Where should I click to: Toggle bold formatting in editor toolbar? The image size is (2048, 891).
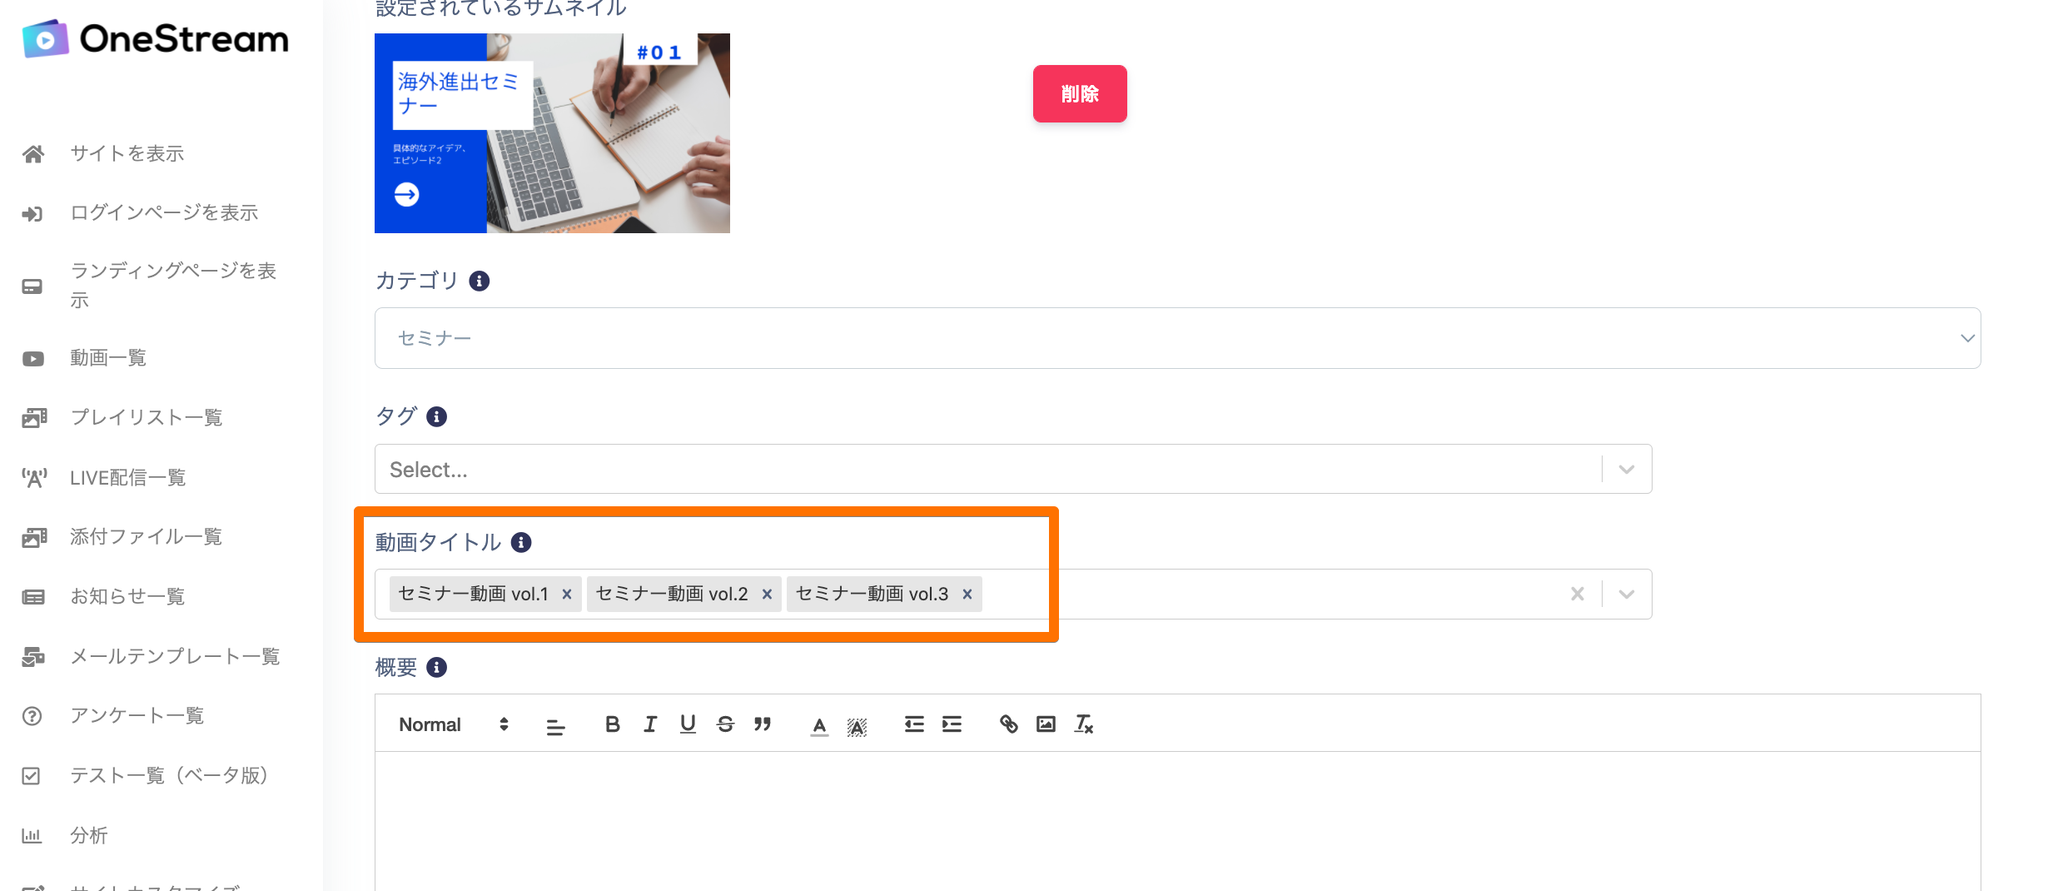[612, 724]
